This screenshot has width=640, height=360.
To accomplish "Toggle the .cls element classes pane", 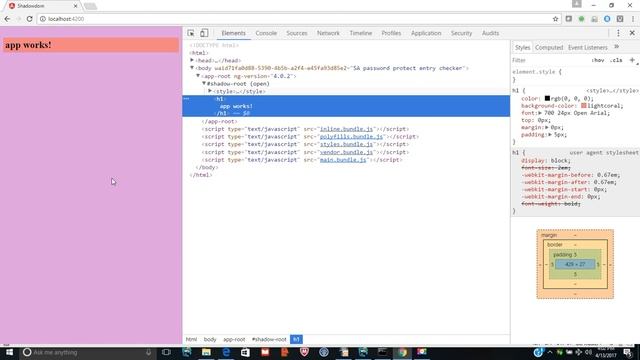I will 616,60.
